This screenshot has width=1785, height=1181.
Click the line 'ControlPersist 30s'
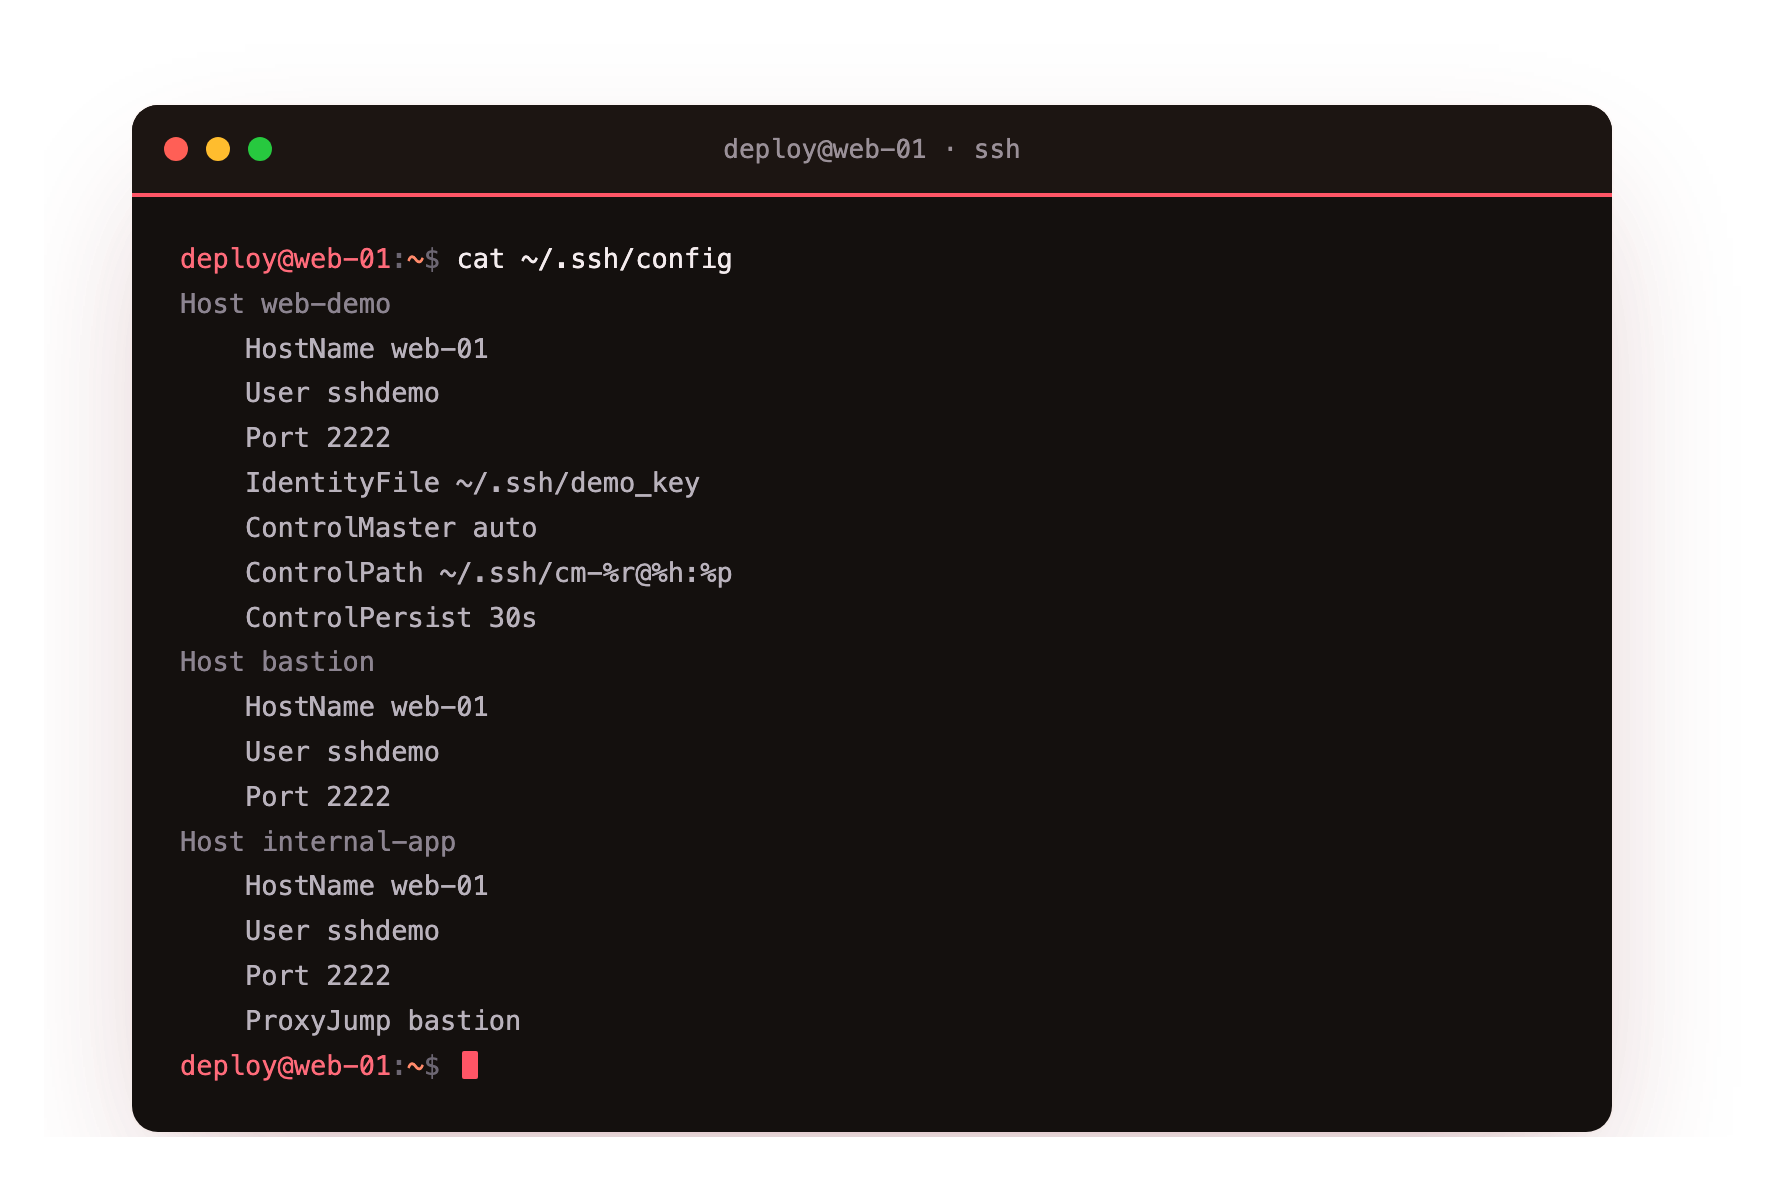click(391, 618)
